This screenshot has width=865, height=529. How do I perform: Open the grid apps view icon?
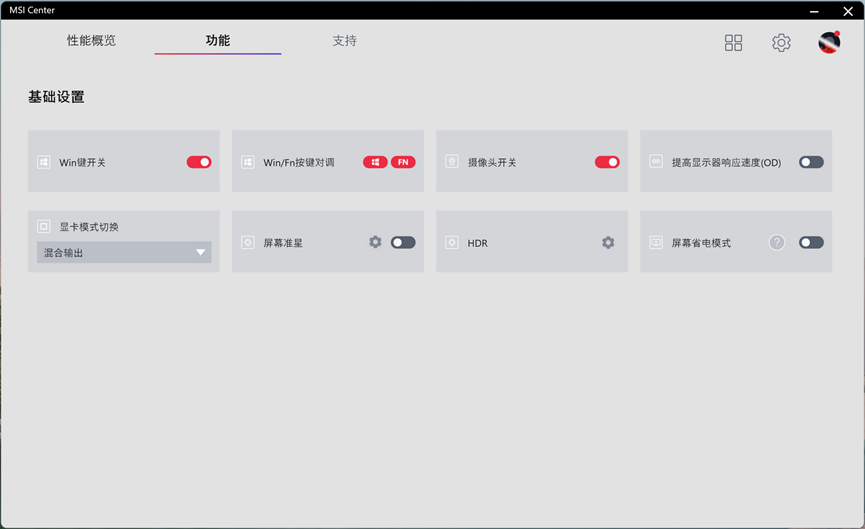[733, 43]
